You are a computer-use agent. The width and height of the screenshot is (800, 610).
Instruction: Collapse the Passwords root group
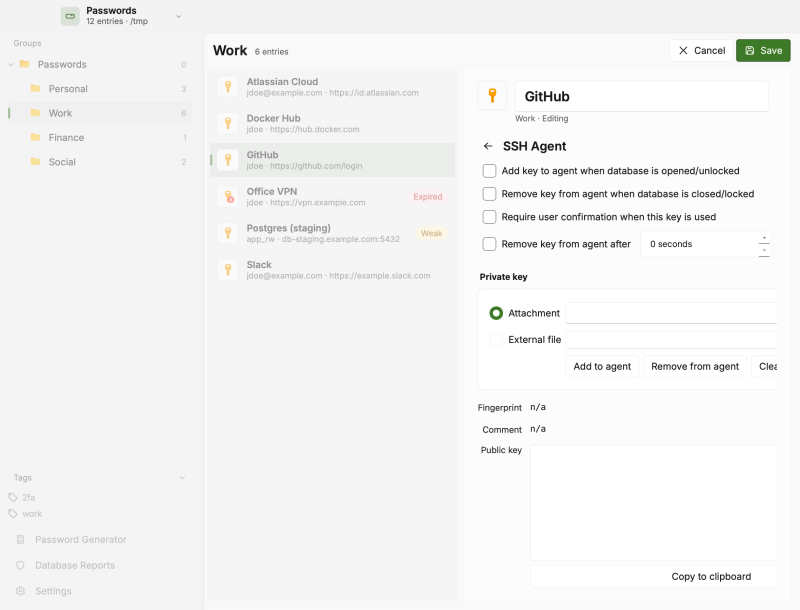point(11,64)
